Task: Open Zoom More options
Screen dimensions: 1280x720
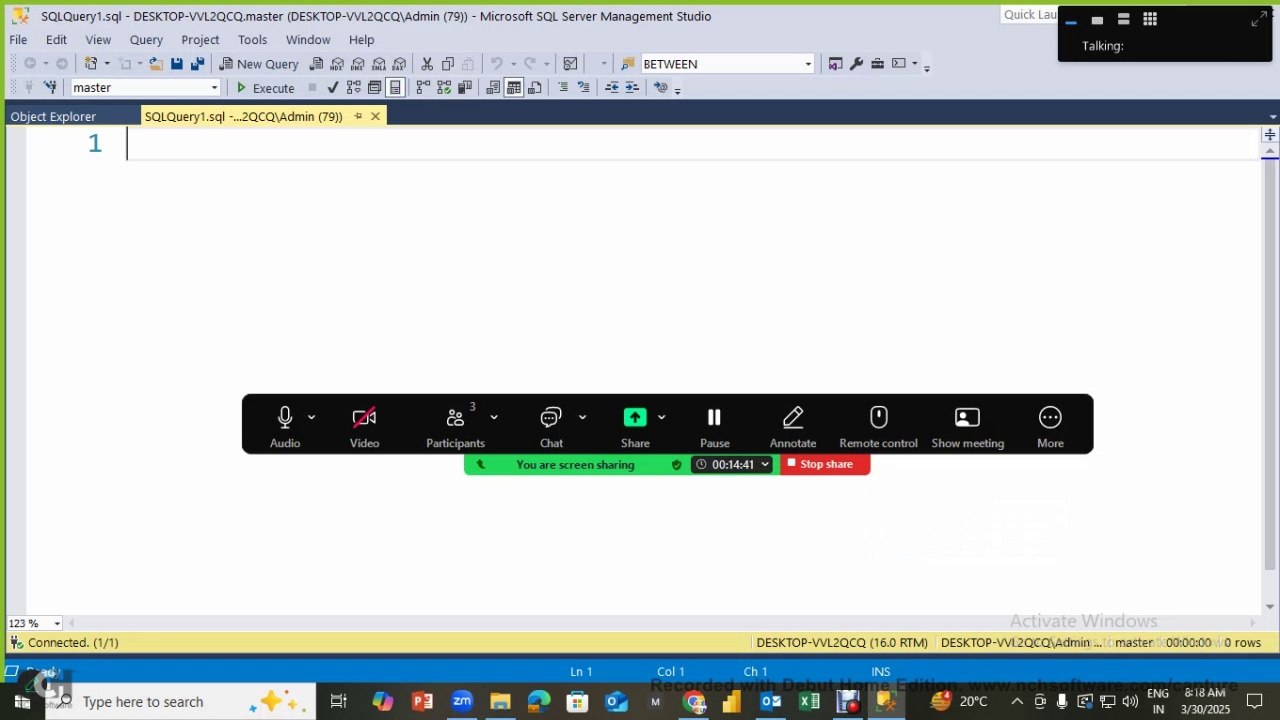Action: (x=1050, y=426)
